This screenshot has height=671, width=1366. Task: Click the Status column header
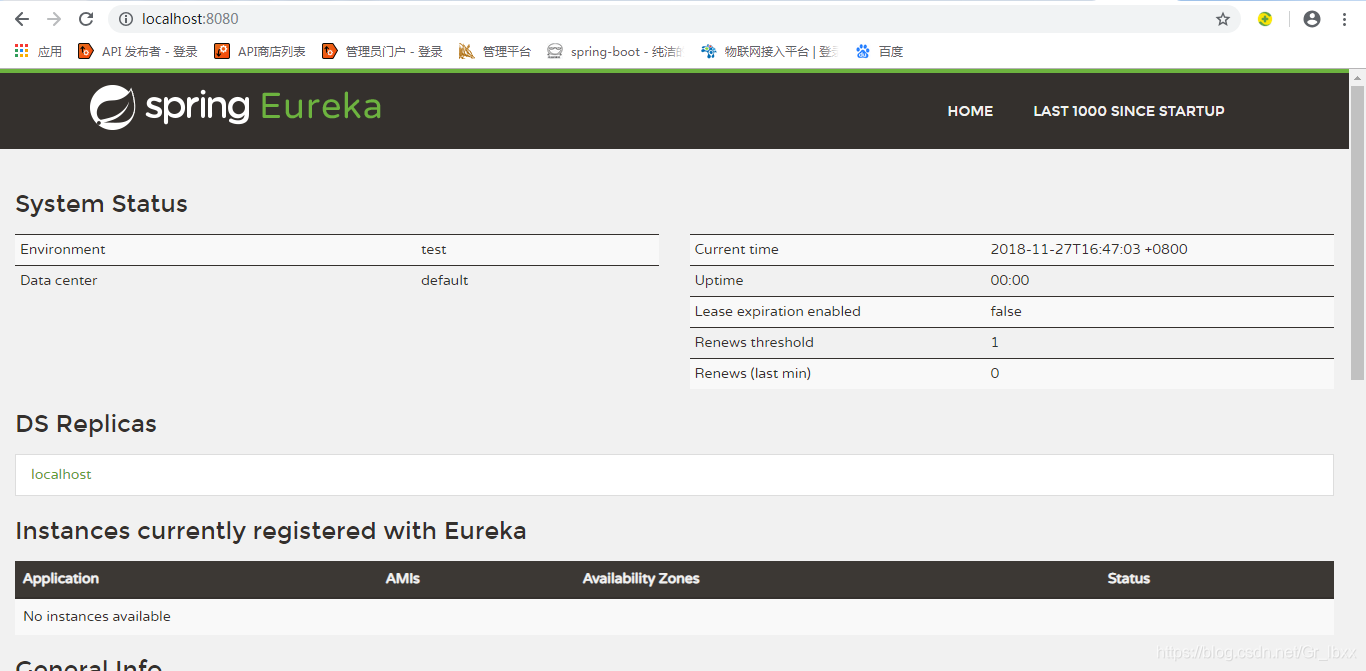point(1129,578)
